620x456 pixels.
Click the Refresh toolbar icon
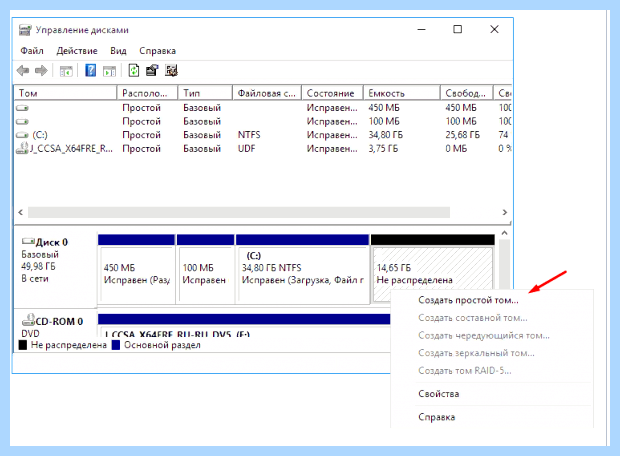pyautogui.click(x=134, y=71)
